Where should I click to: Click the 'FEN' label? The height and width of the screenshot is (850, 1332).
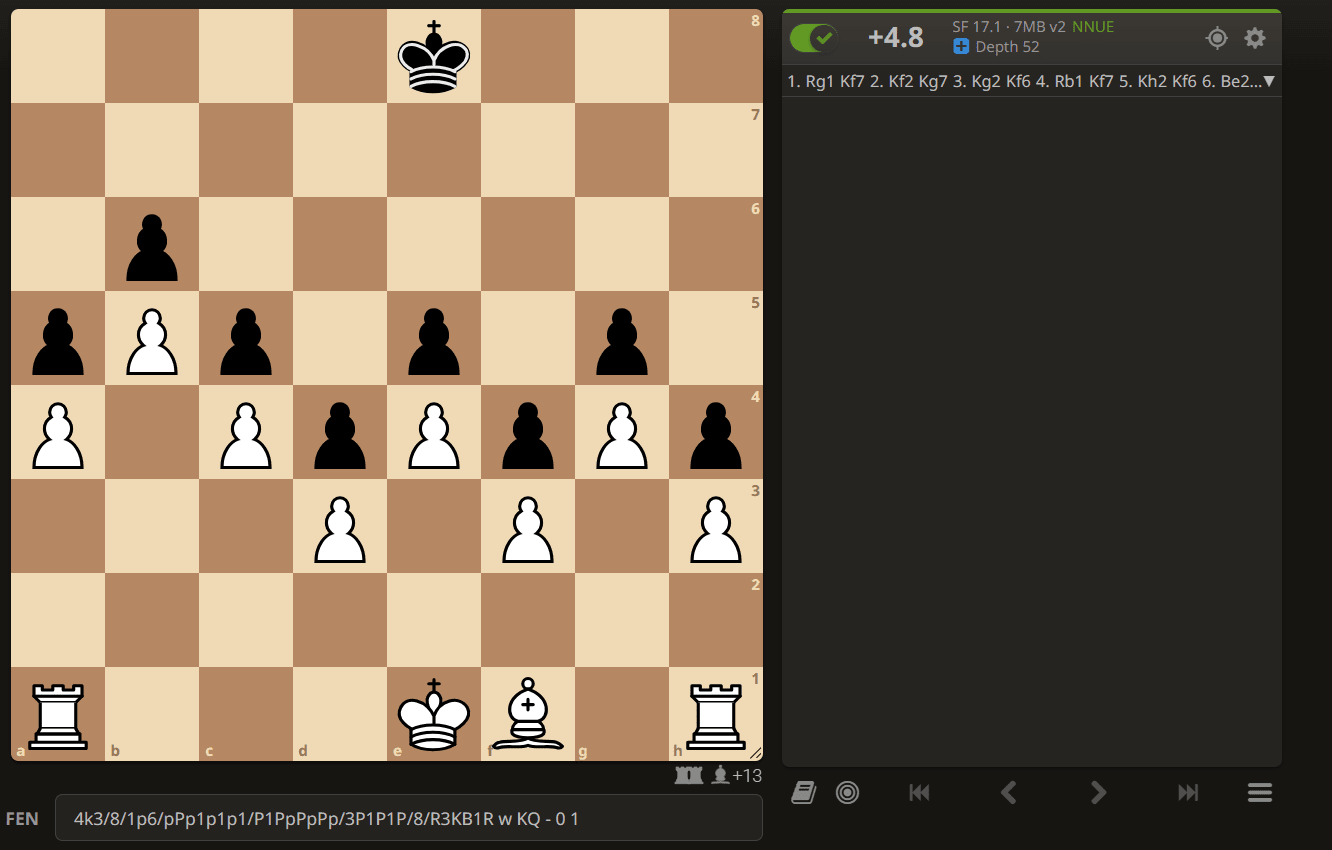click(x=22, y=818)
